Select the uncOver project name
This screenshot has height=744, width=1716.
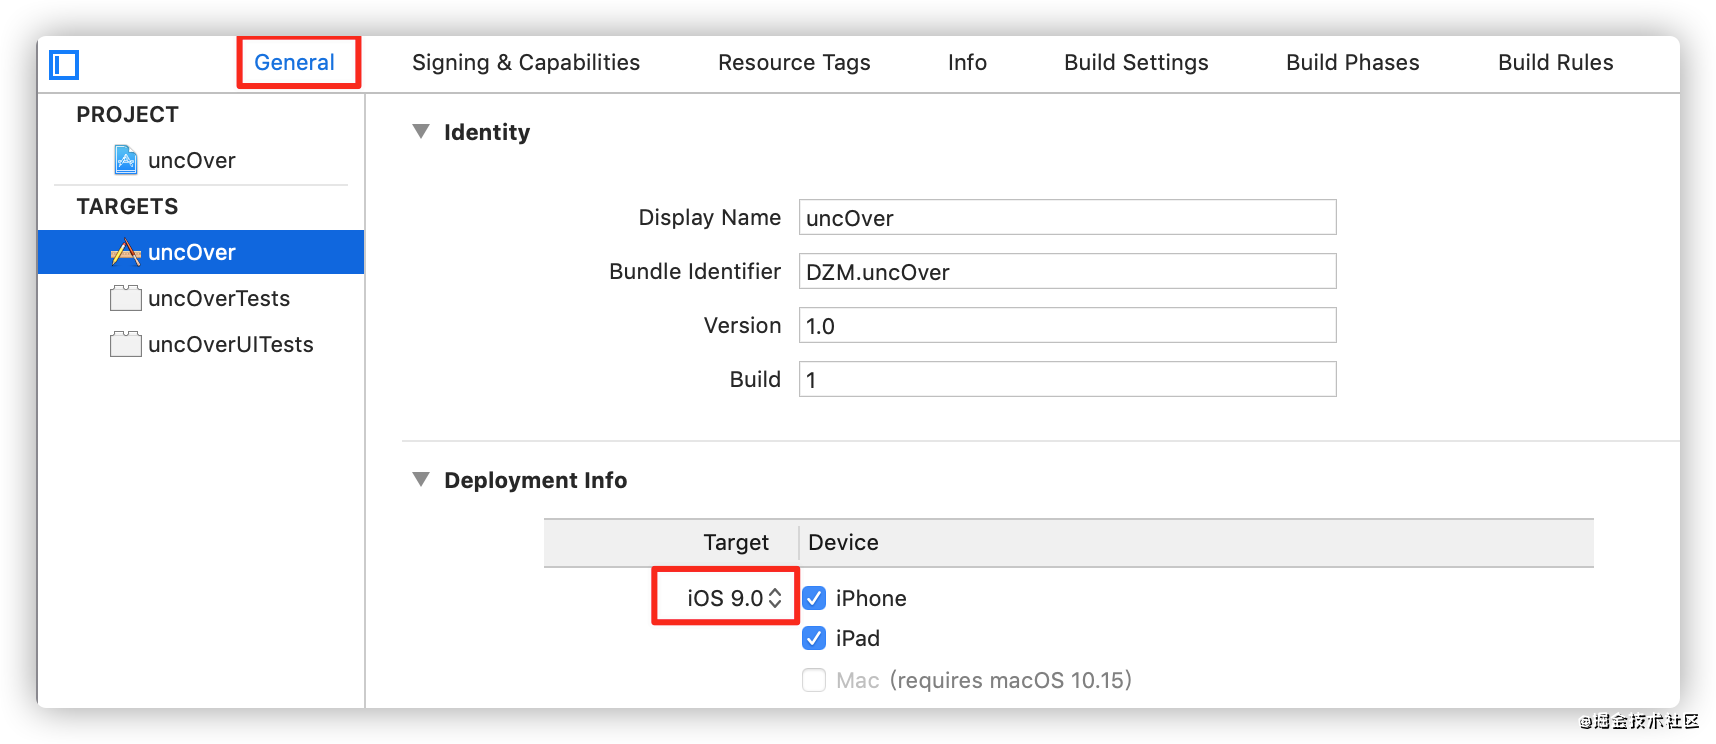(192, 160)
